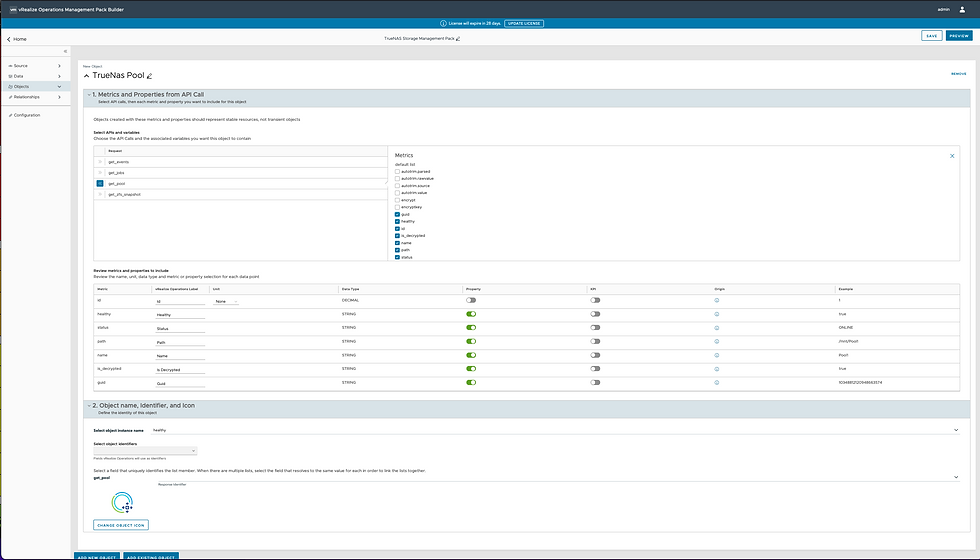Image resolution: width=980 pixels, height=560 pixels.
Task: Edit the Guid label input field
Action: [180, 383]
